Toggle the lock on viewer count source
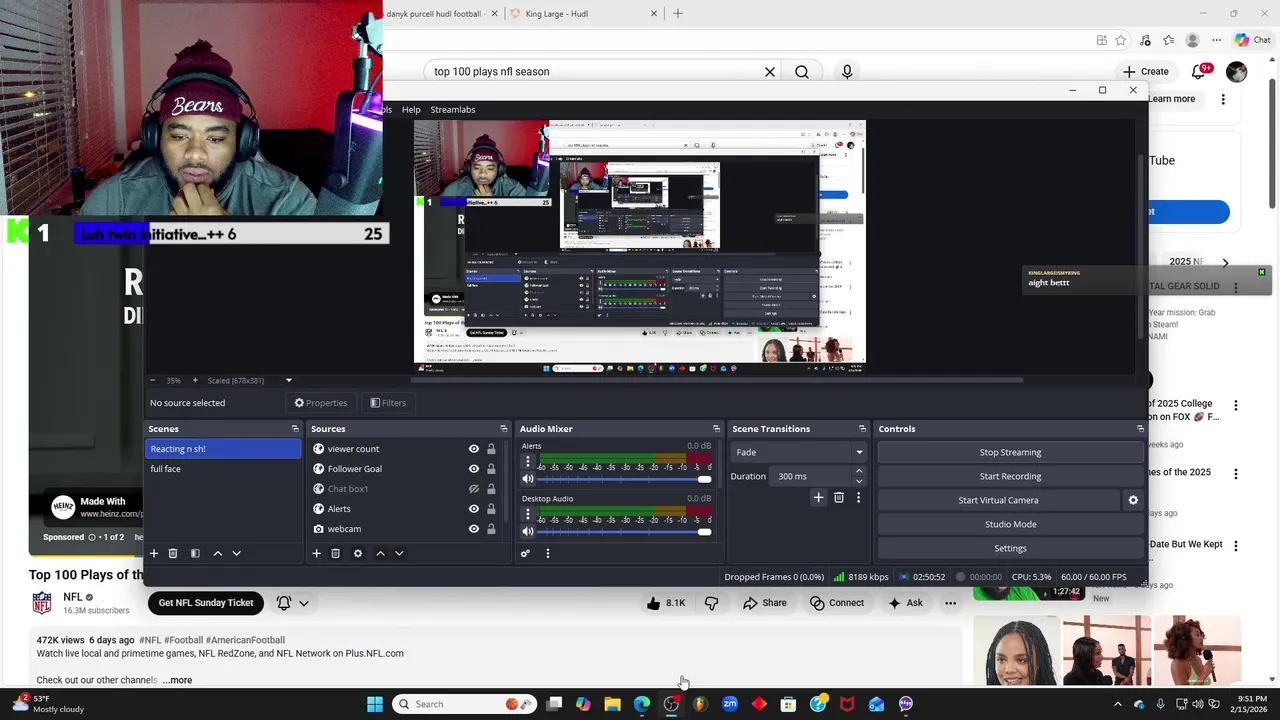The width and height of the screenshot is (1280, 720). [x=491, y=449]
